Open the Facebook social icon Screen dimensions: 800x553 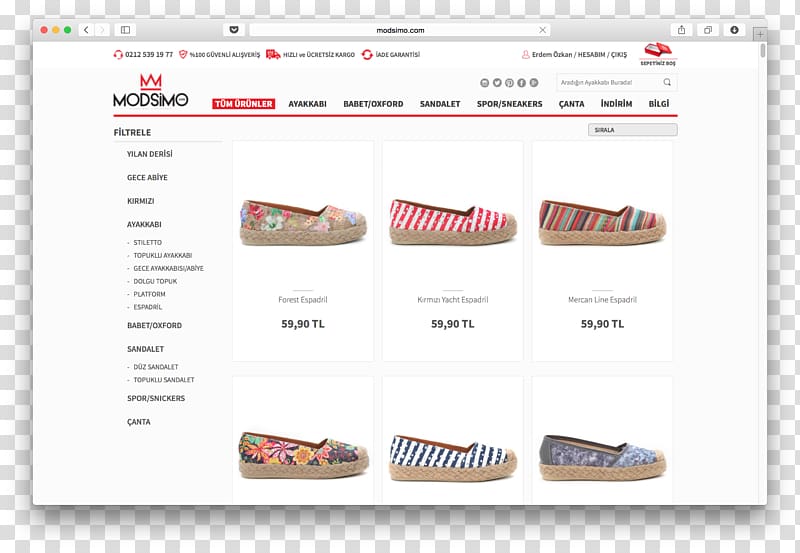pos(521,83)
